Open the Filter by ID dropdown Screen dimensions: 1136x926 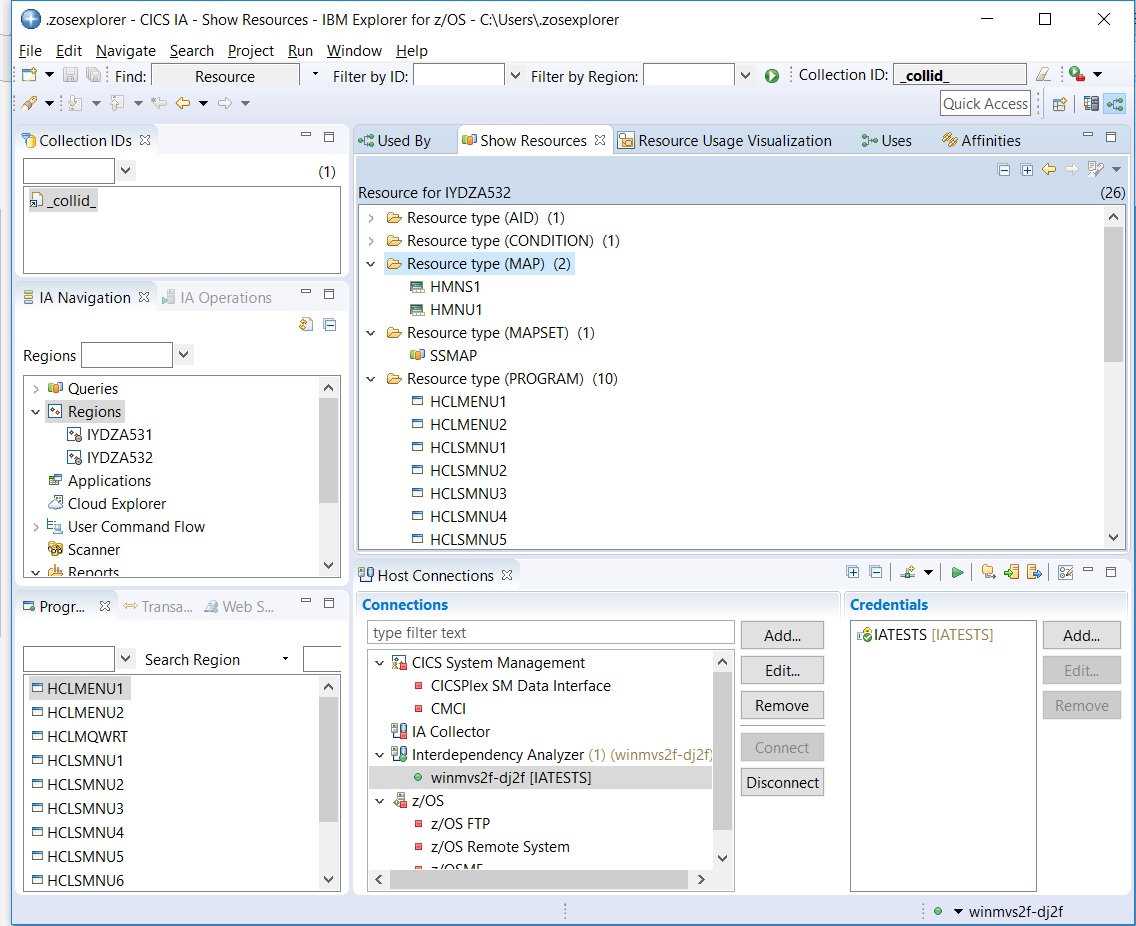514,75
